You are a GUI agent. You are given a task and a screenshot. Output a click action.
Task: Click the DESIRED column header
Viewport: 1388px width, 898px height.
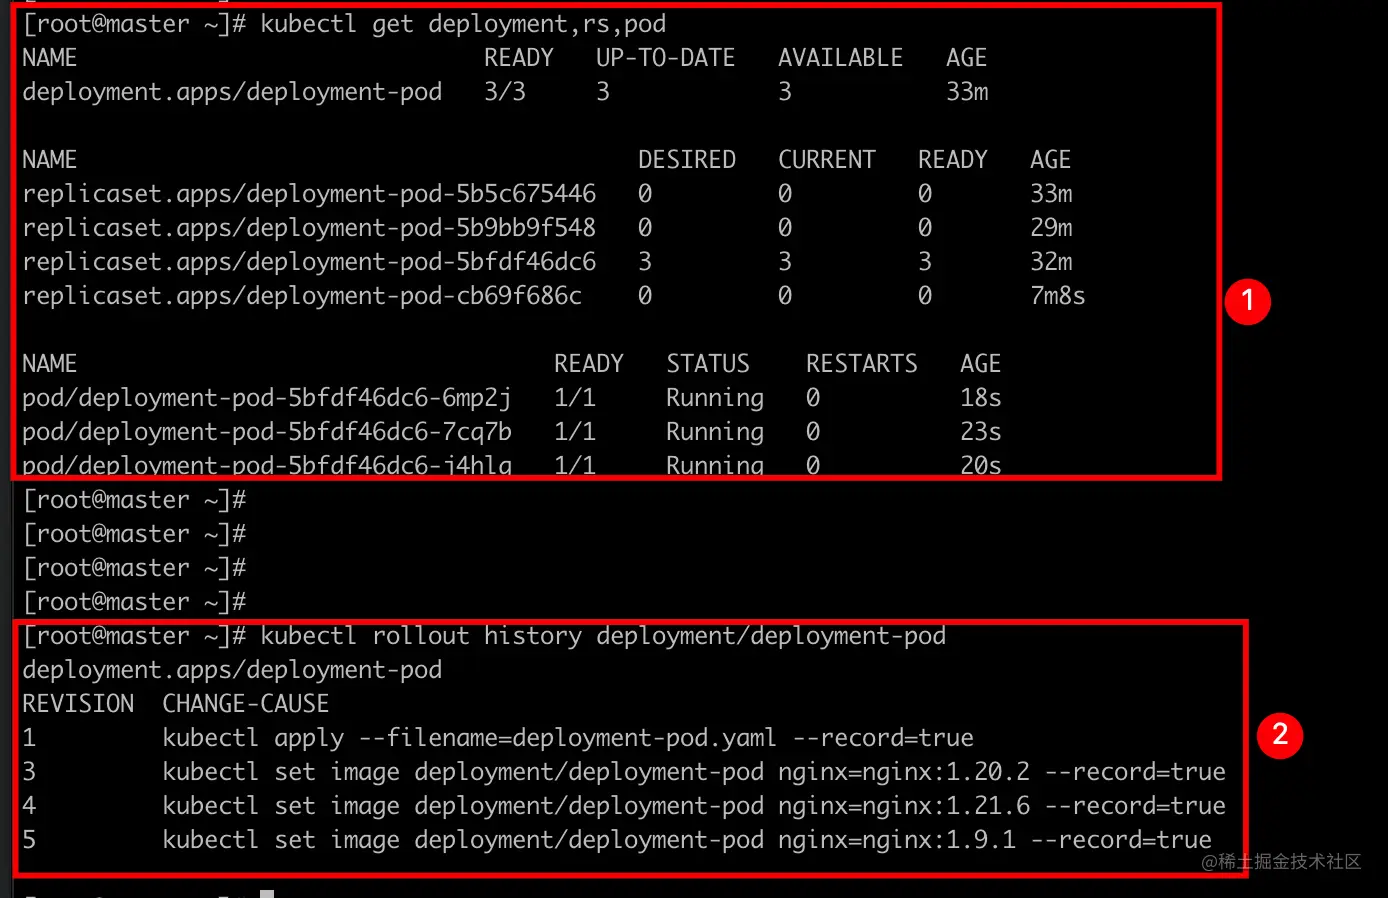click(x=687, y=160)
